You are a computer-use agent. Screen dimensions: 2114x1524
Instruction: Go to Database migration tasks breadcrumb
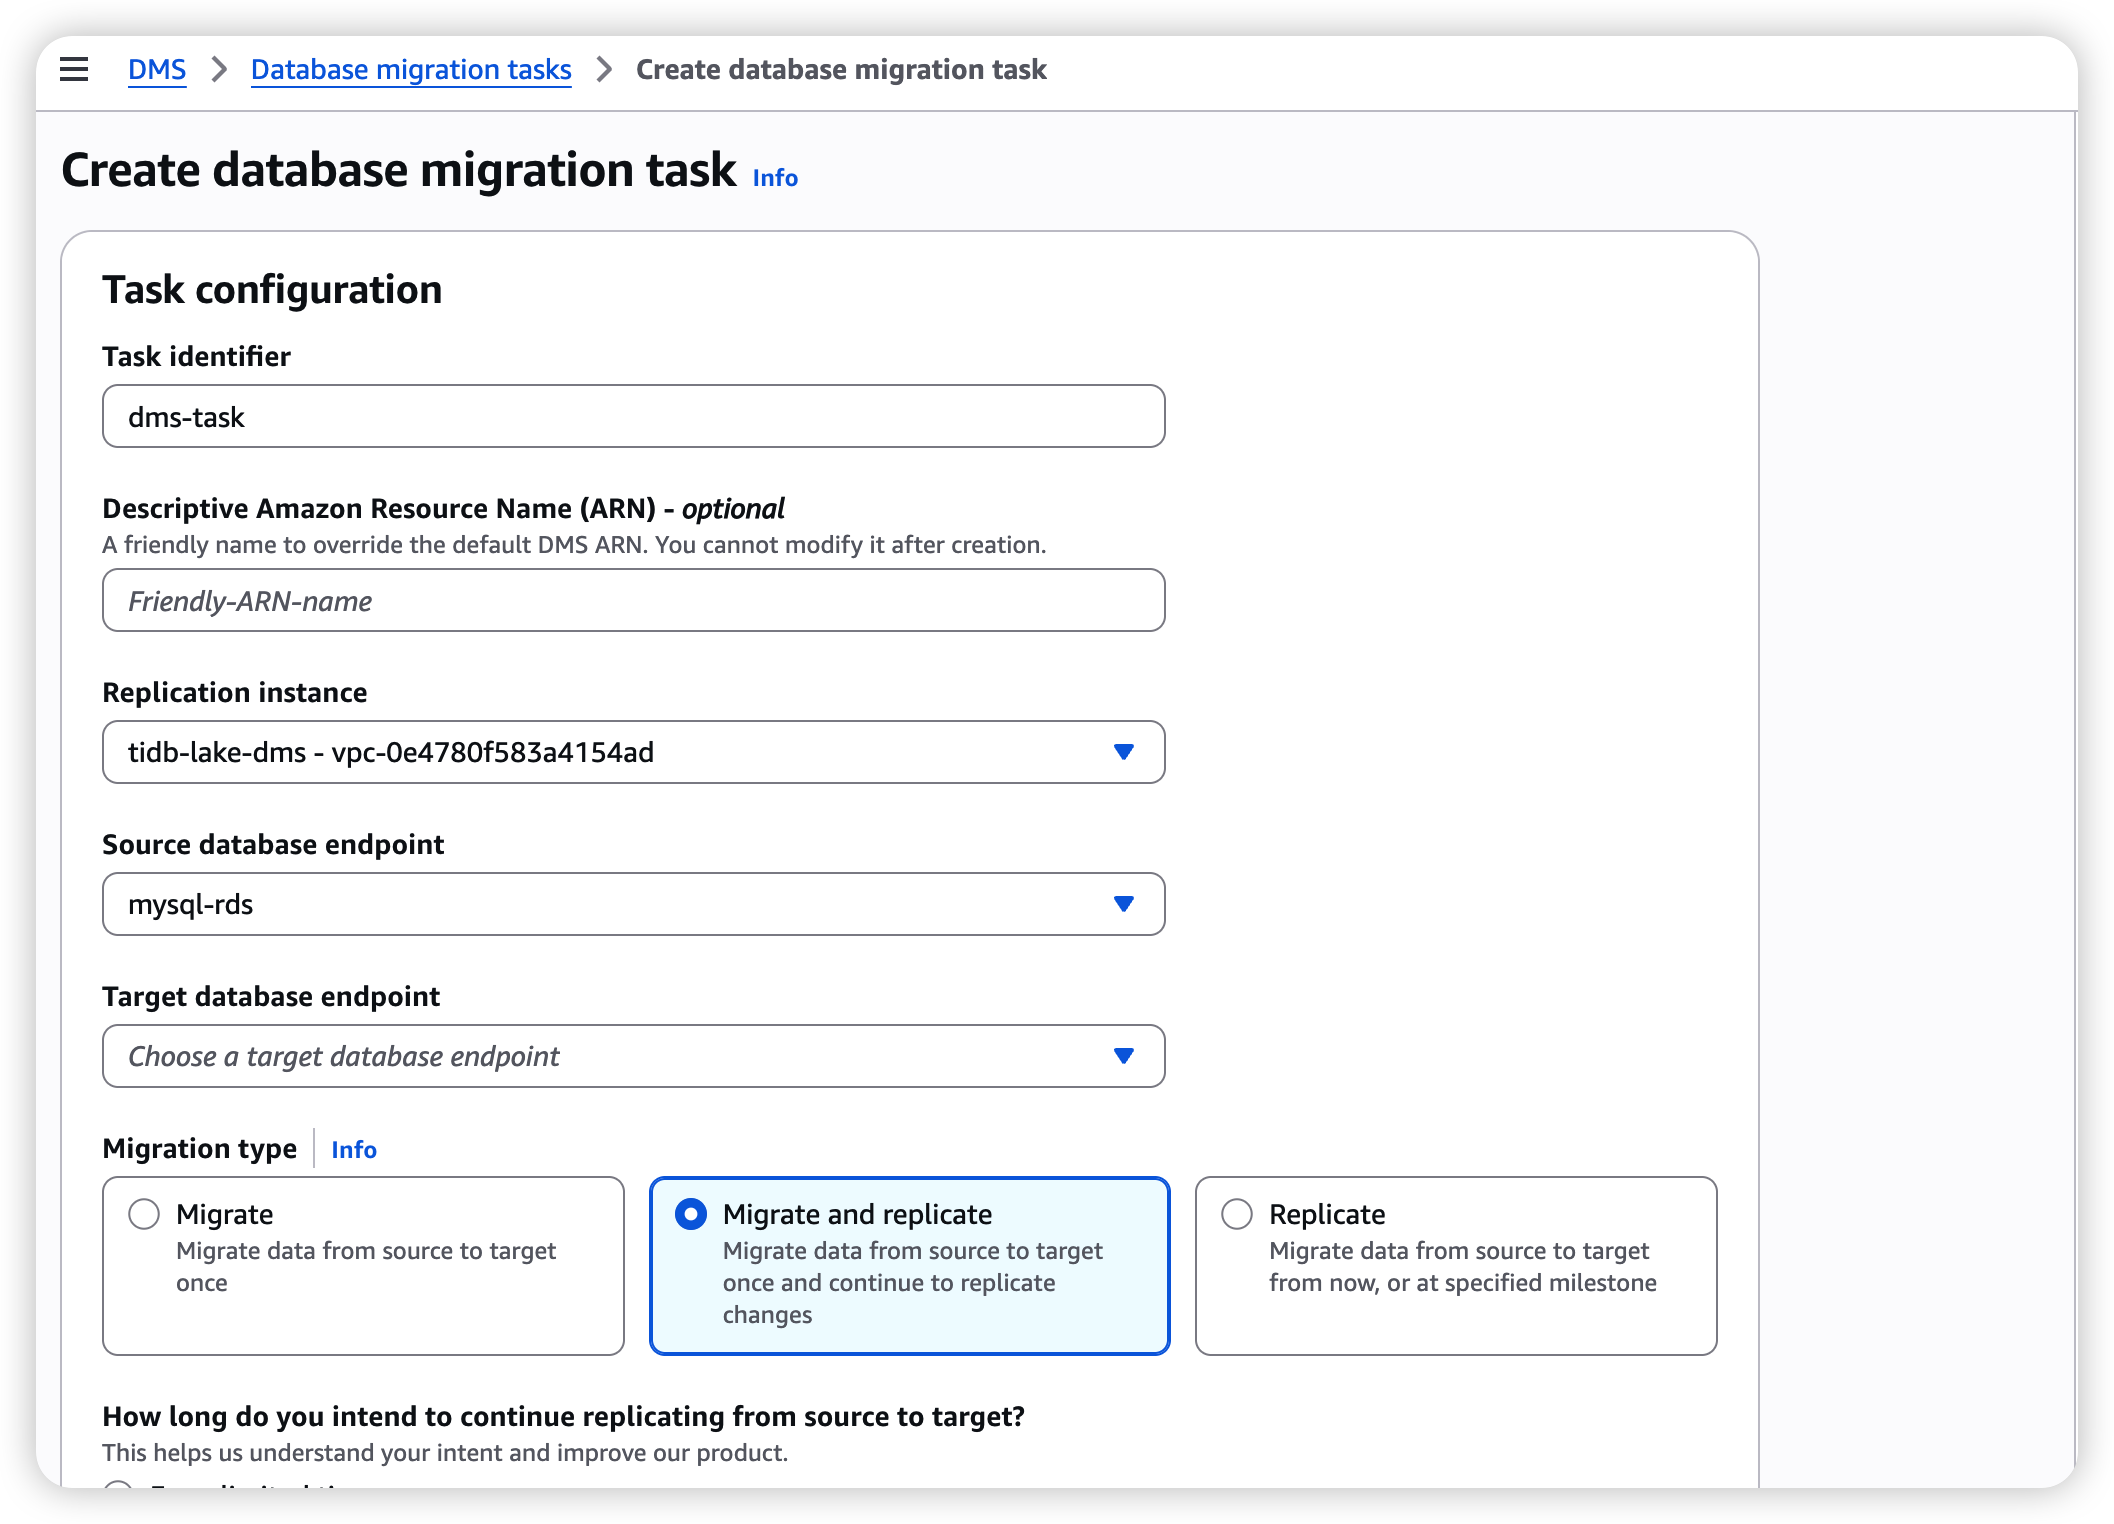point(411,69)
